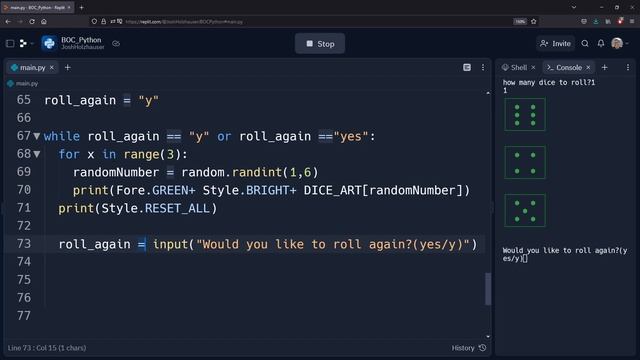Click the randint call on line 69
The width and height of the screenshot is (640, 360).
(275, 172)
